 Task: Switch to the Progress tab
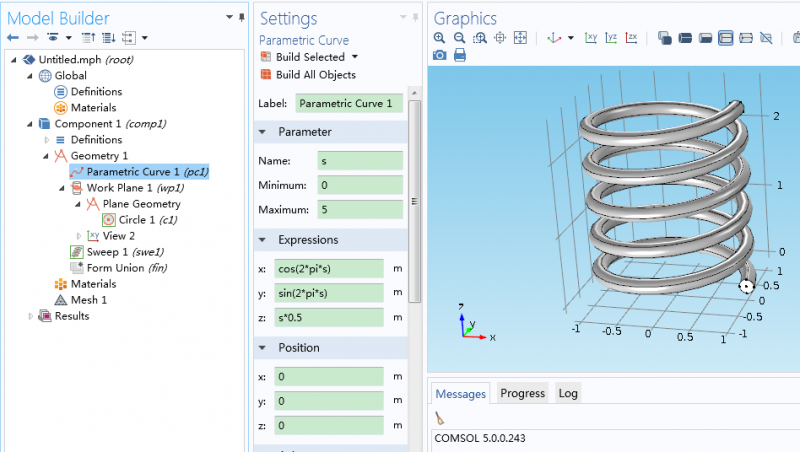click(521, 394)
